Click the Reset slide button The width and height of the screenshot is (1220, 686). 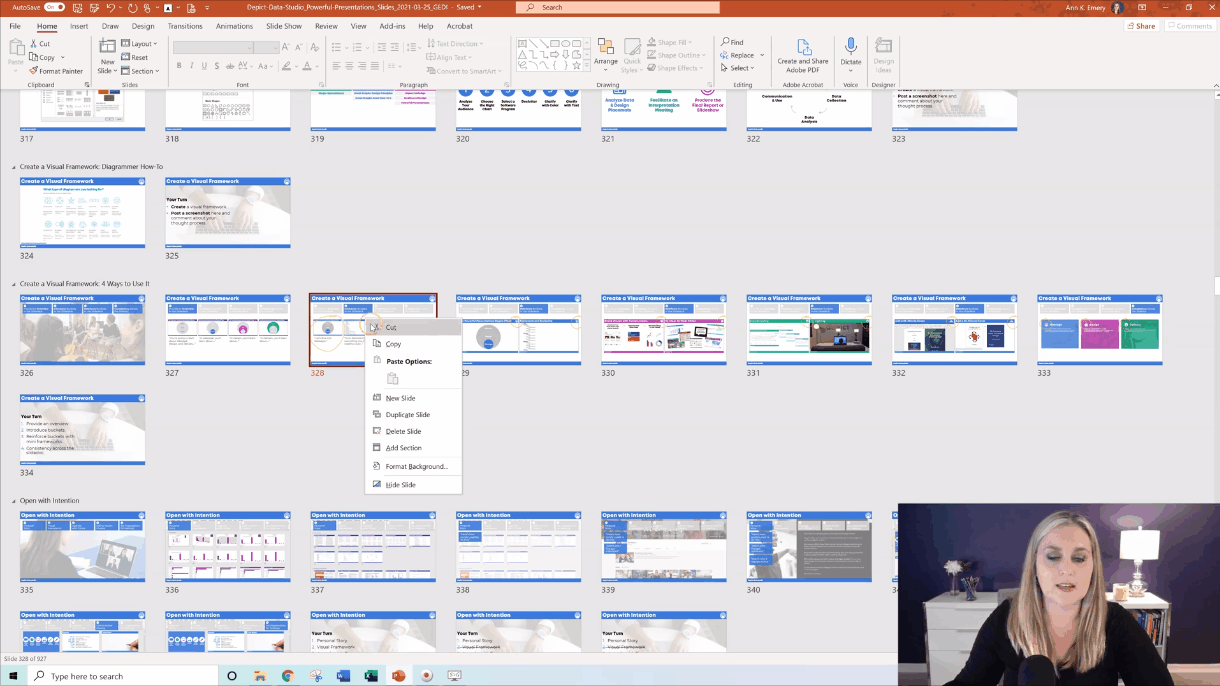point(135,57)
